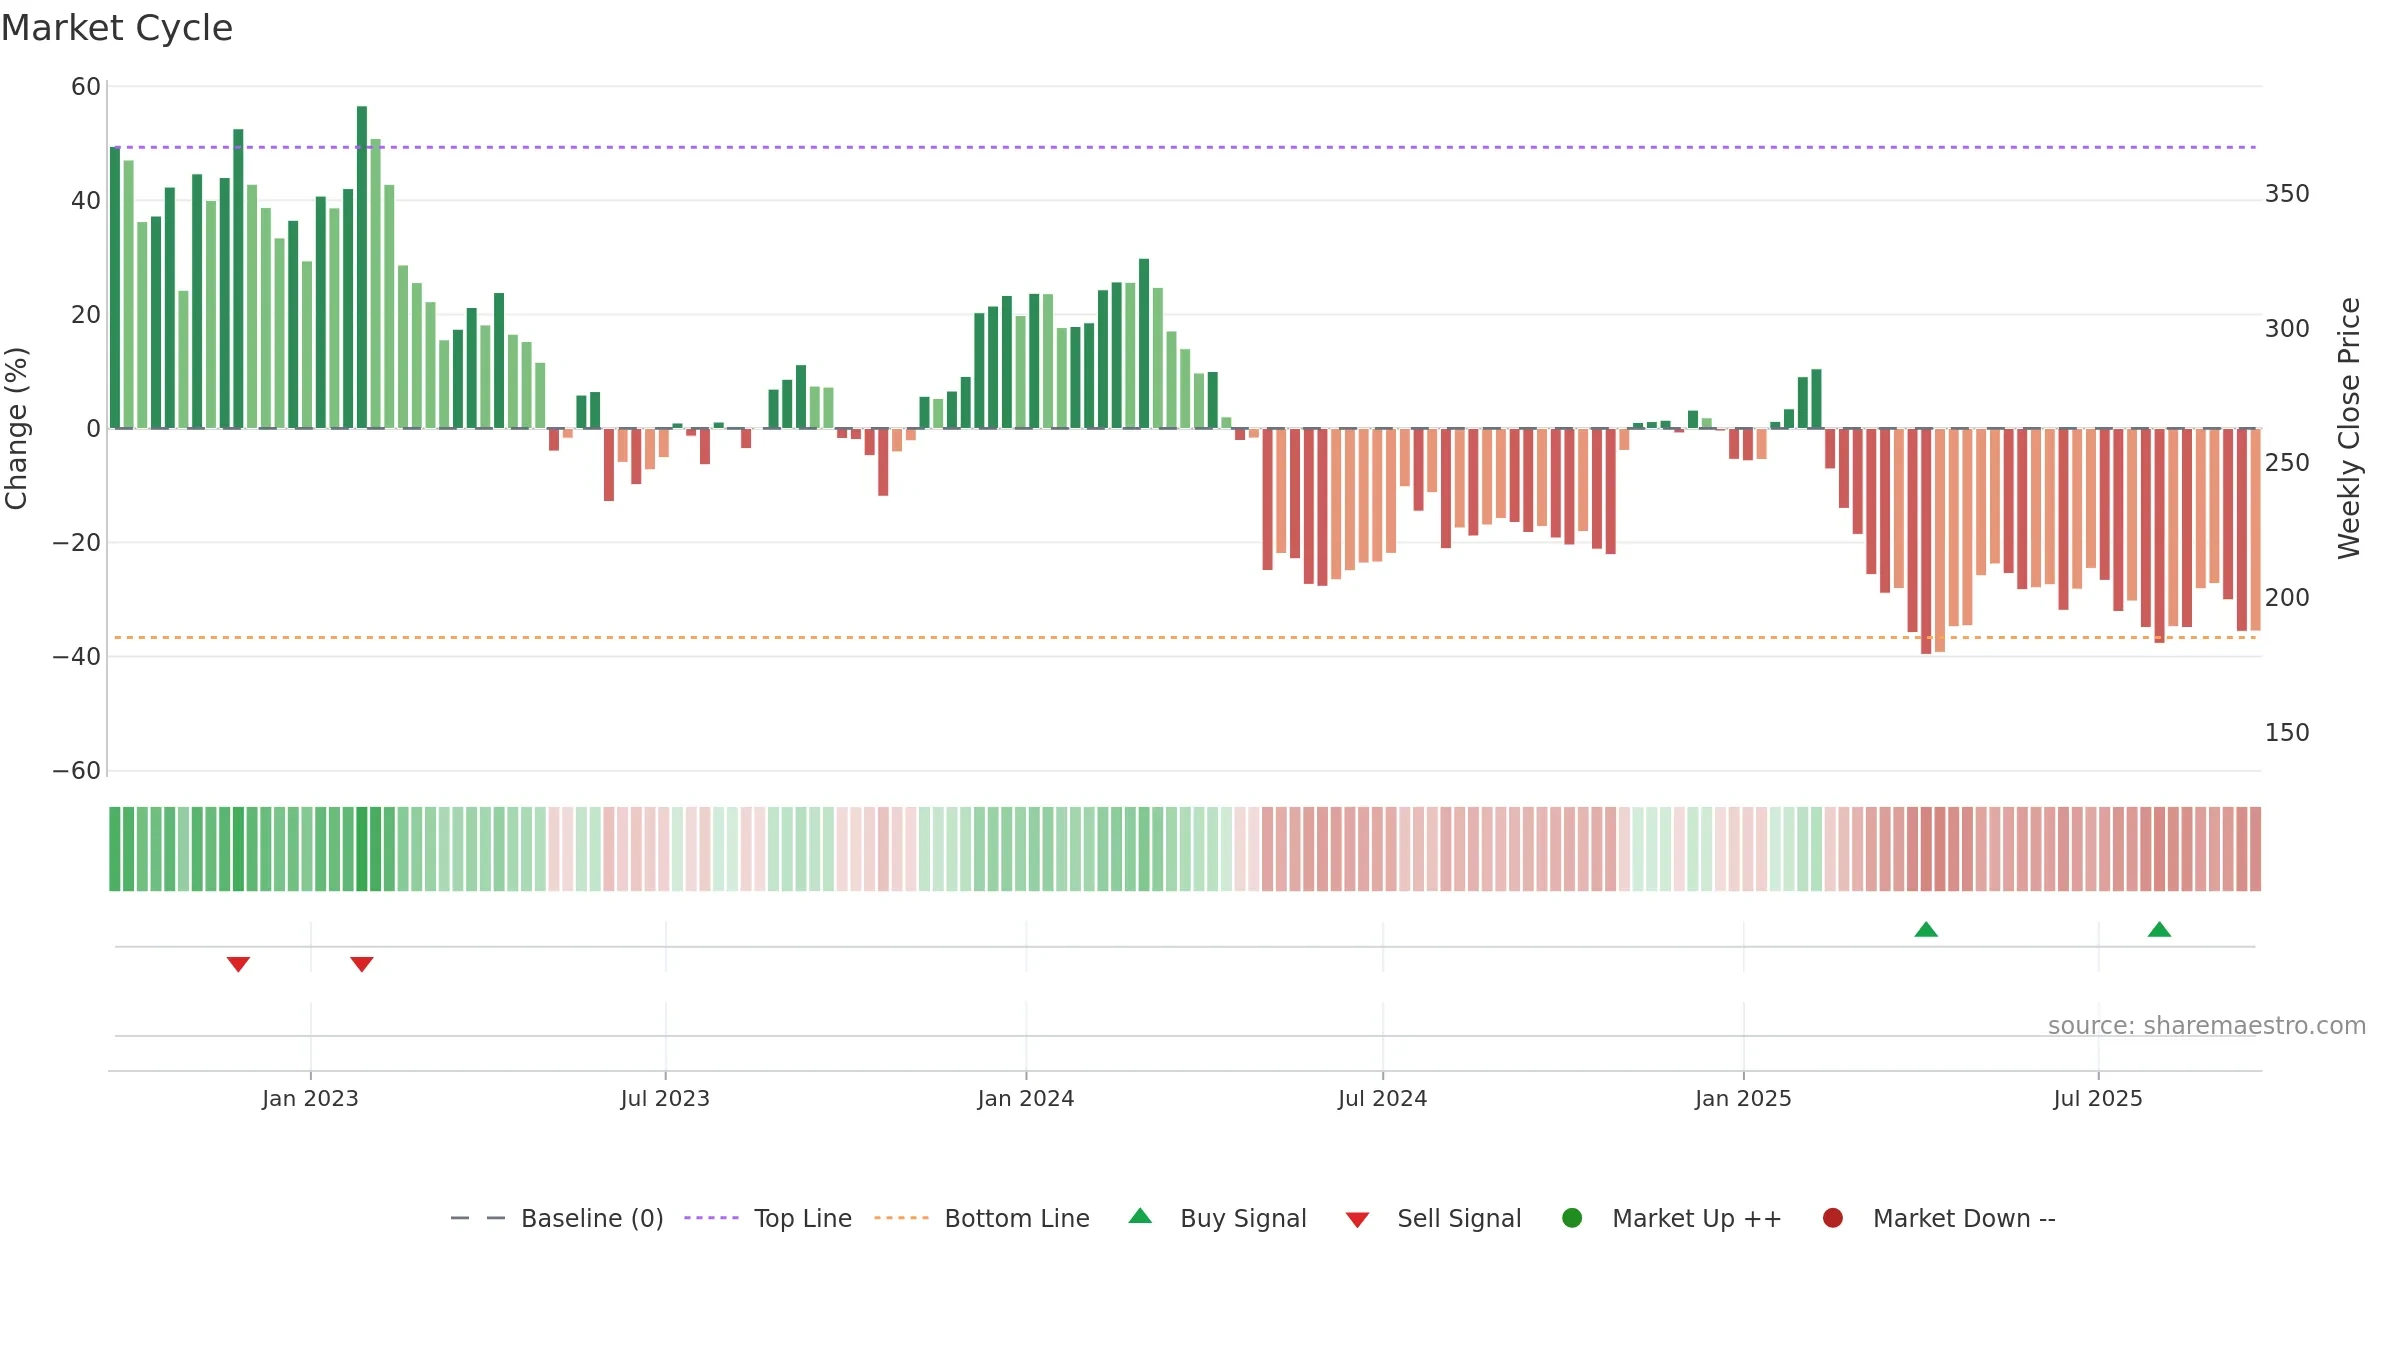Image resolution: width=2400 pixels, height=1350 pixels.
Task: Click the 350 price axis tick label
Action: [x=2287, y=193]
